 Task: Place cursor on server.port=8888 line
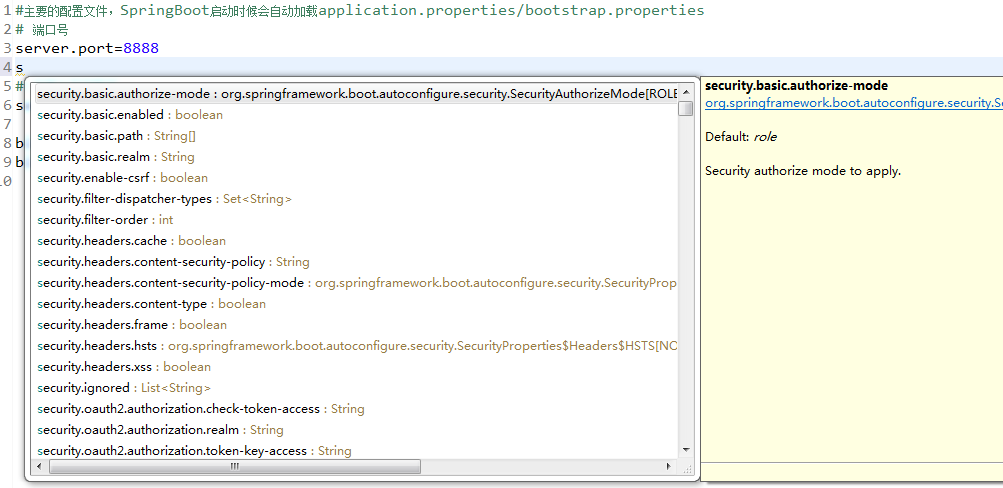click(87, 49)
